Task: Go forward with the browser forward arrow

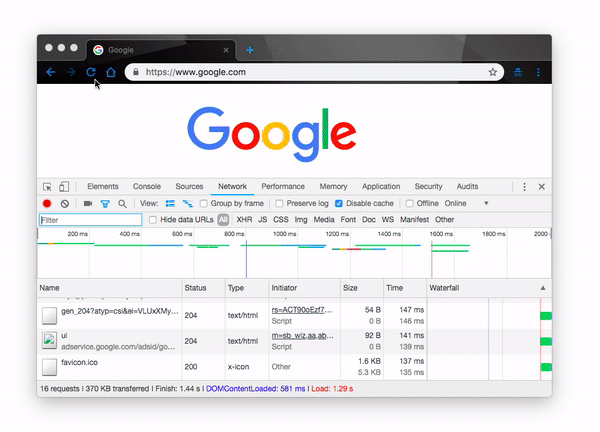Action: coord(71,72)
